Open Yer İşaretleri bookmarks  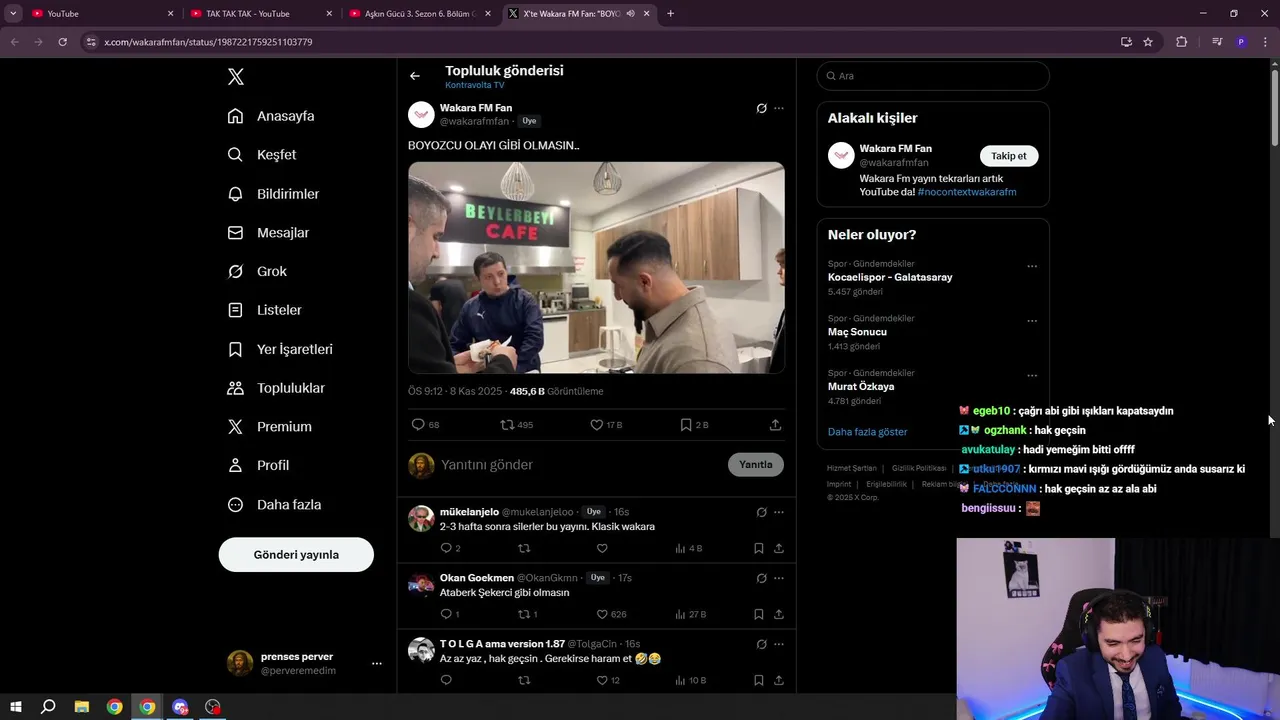click(x=280, y=349)
